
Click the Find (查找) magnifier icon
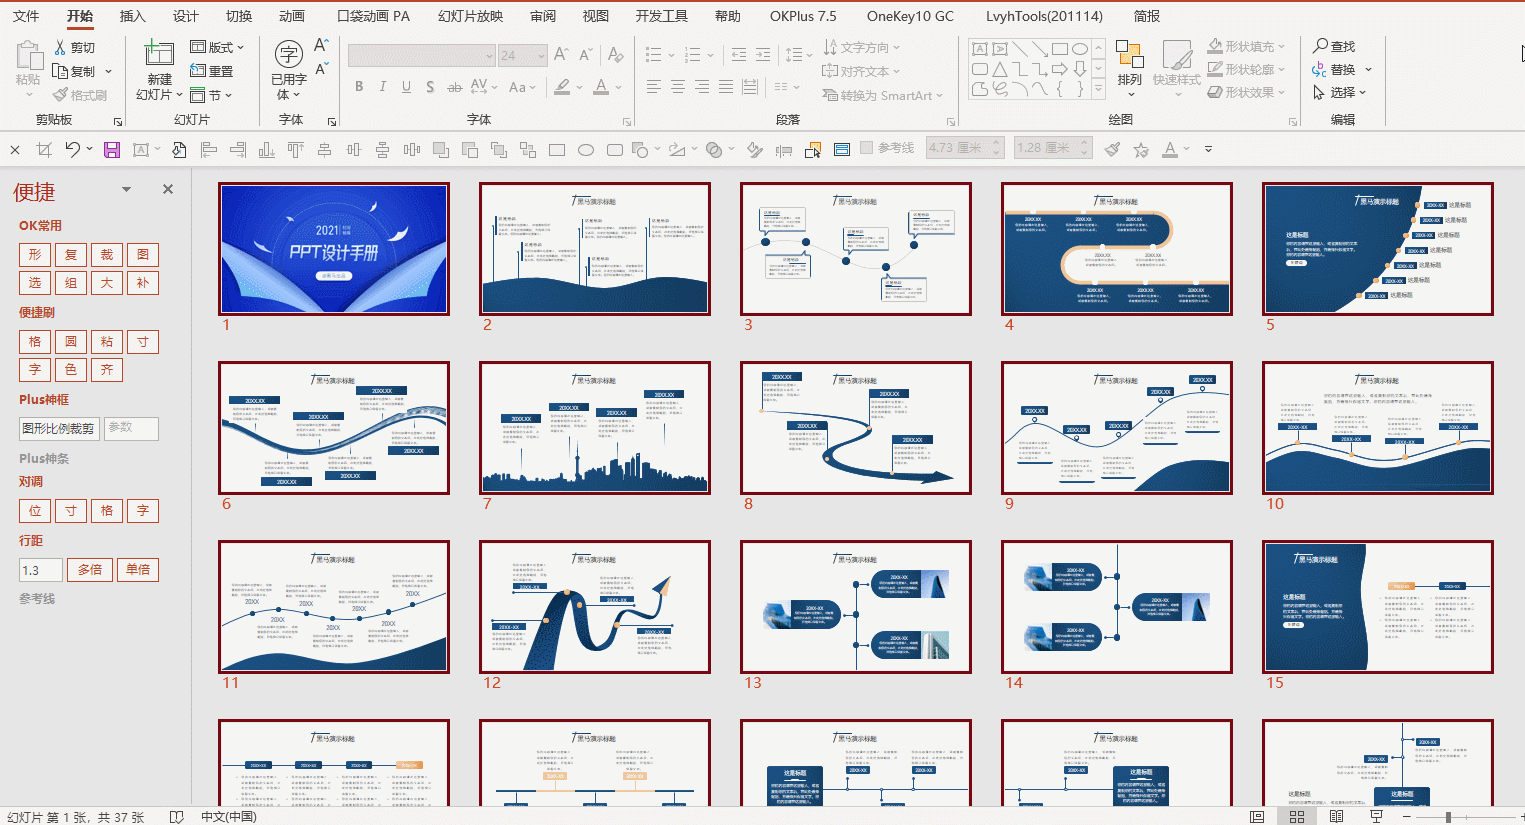click(x=1320, y=46)
